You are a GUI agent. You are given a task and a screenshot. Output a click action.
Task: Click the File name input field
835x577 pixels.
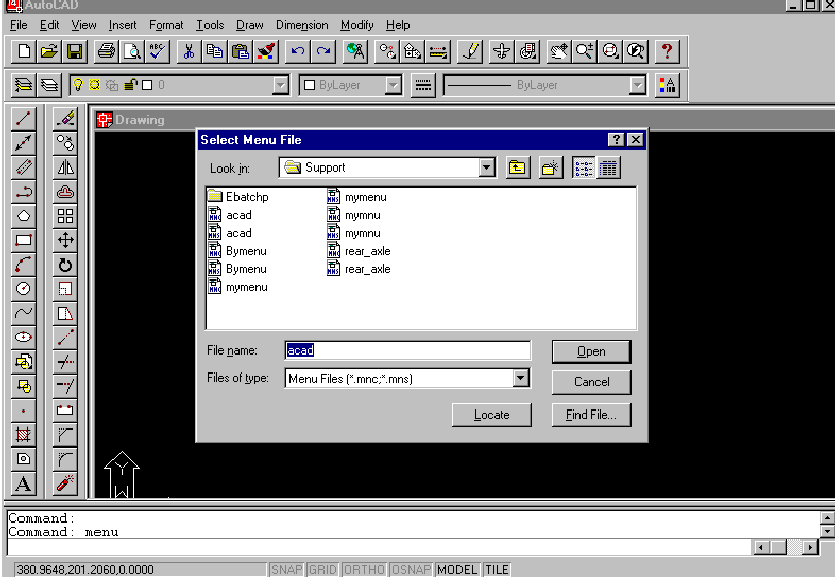[408, 350]
